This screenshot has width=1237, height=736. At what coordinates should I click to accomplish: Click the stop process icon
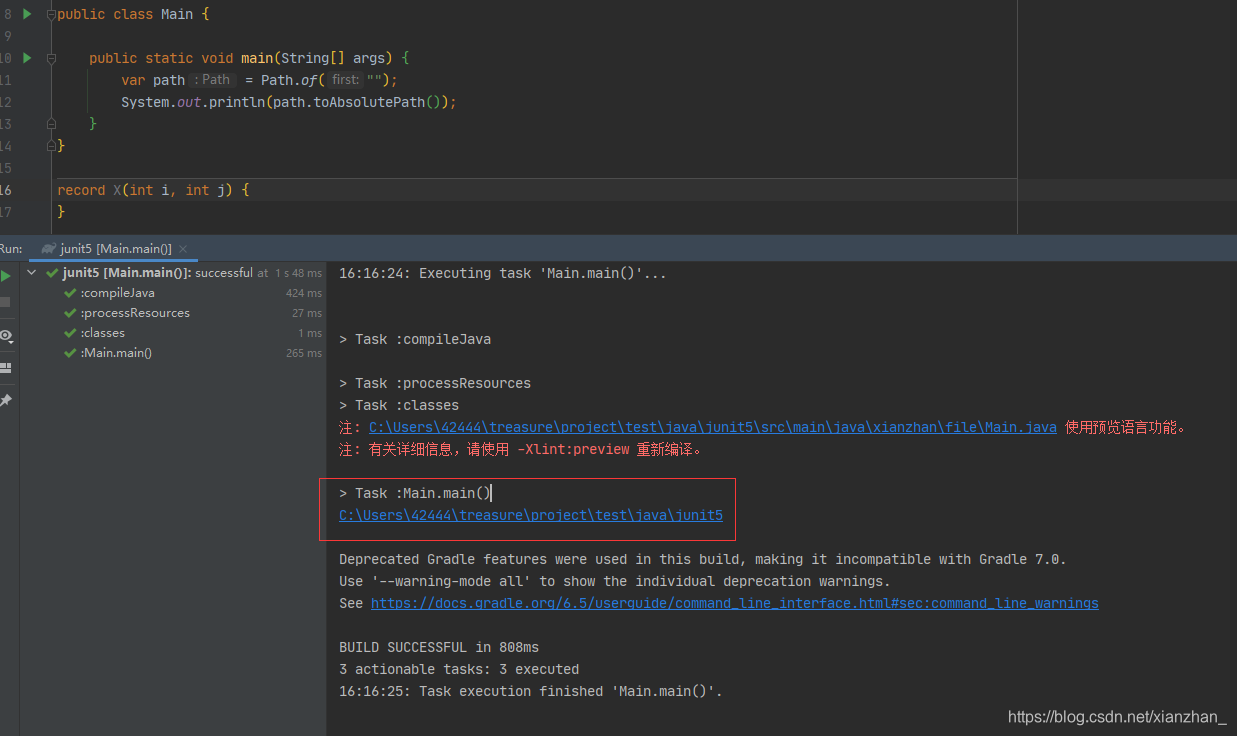(x=6, y=302)
